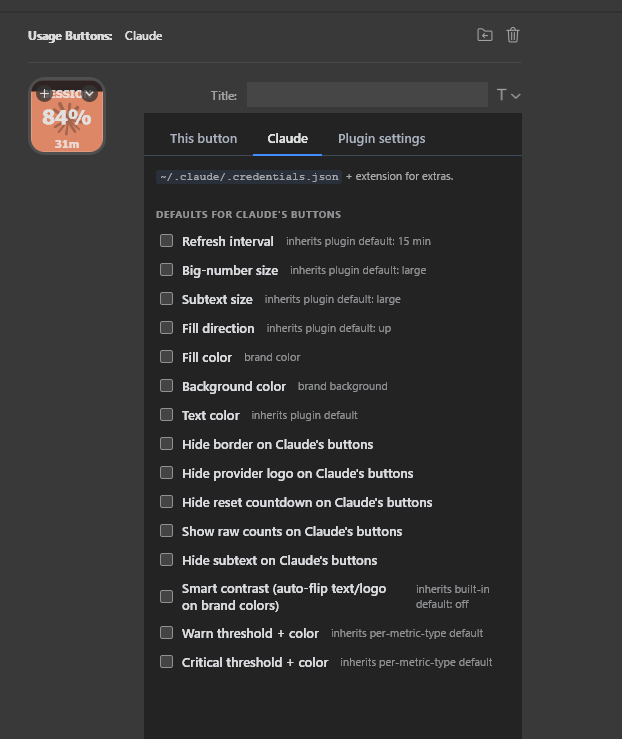This screenshot has width=622, height=739.
Task: Enable the Refresh interval override checkbox
Action: click(166, 240)
